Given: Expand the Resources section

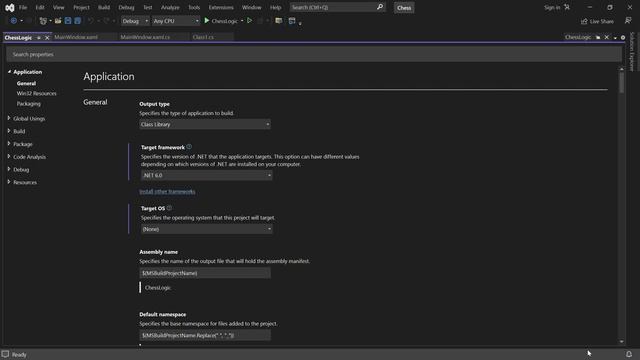Looking at the screenshot, I should (x=9, y=182).
